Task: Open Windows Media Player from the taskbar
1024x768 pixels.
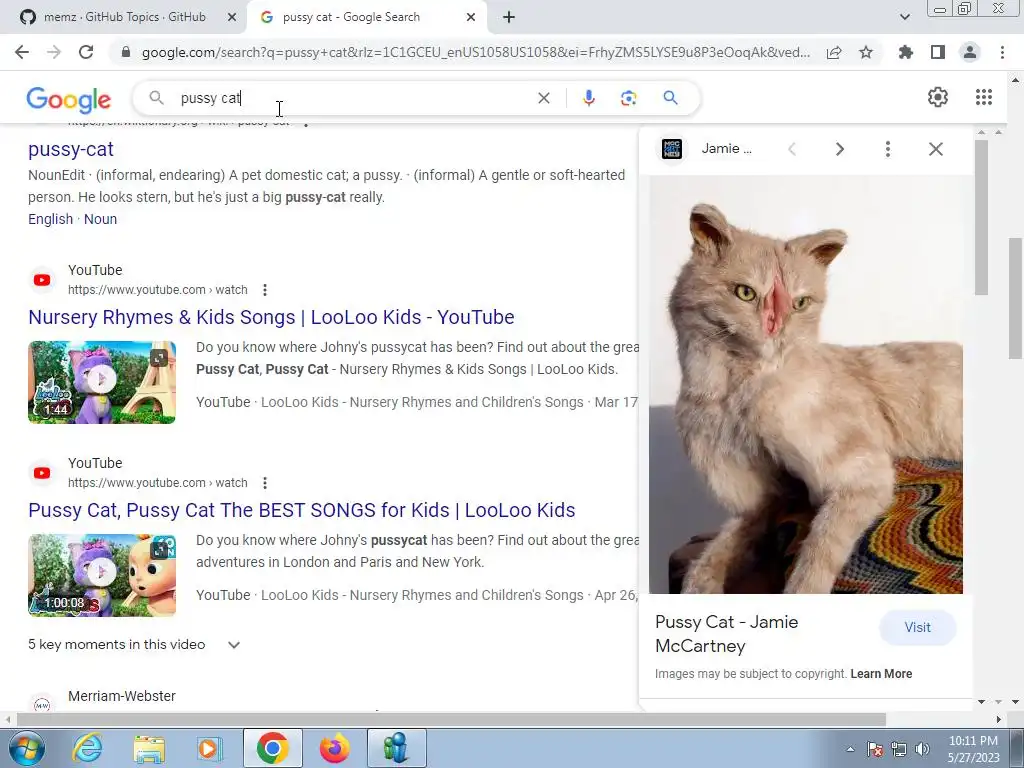Action: pos(210,748)
